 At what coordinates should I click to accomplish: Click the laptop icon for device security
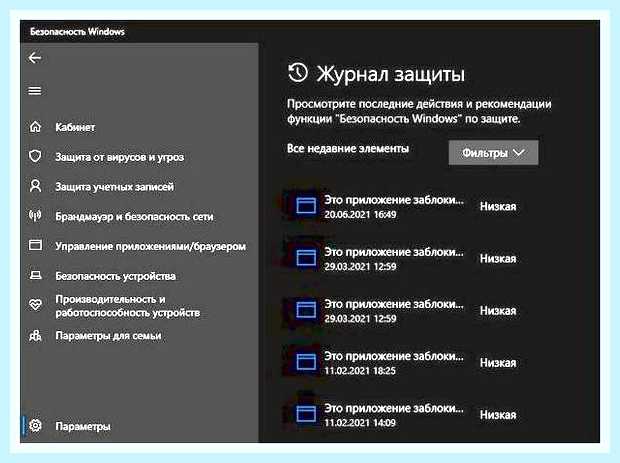coord(35,275)
